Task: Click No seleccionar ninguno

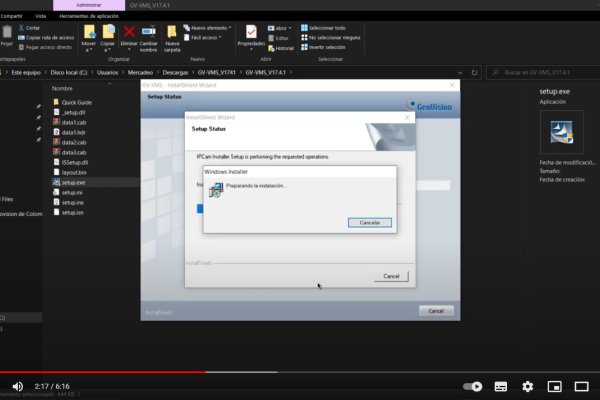Action: point(331,38)
